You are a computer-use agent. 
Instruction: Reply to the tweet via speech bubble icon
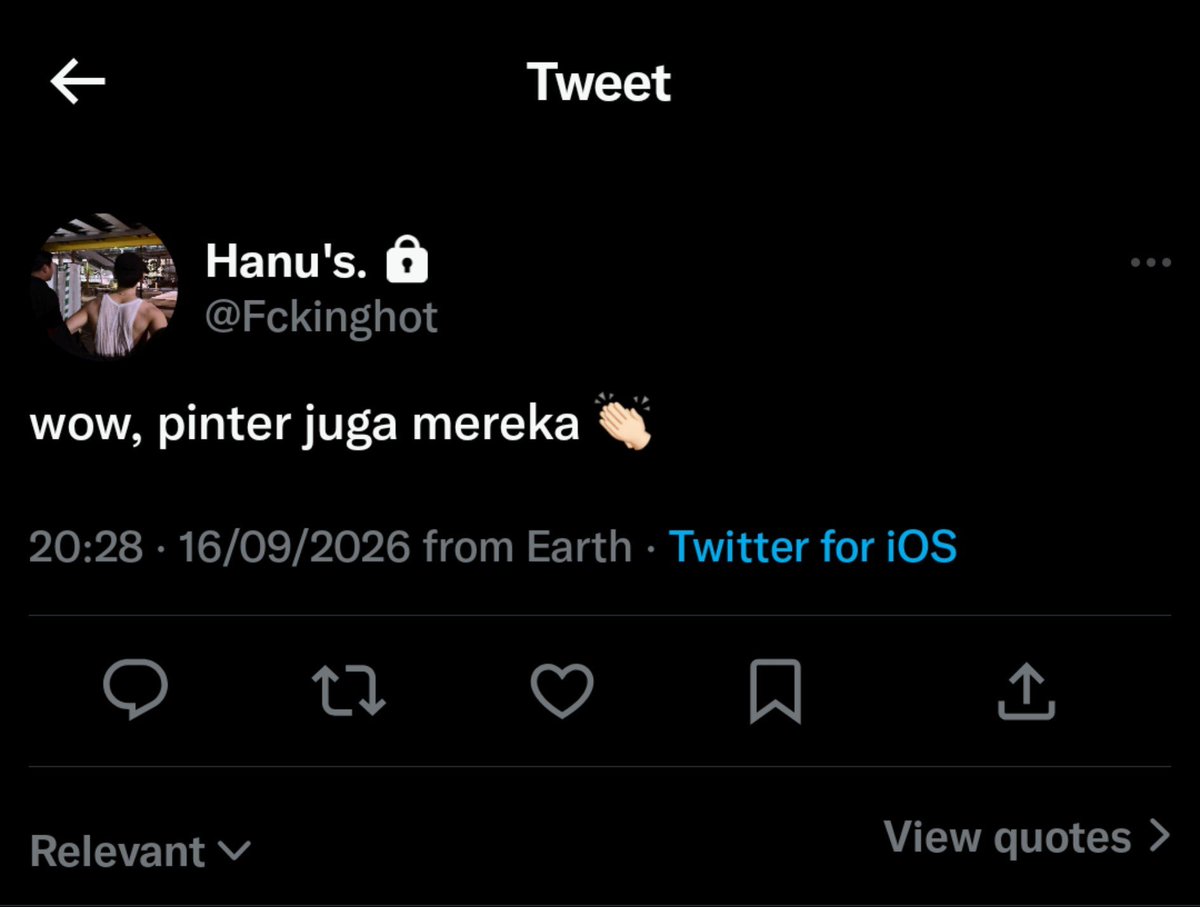click(135, 691)
